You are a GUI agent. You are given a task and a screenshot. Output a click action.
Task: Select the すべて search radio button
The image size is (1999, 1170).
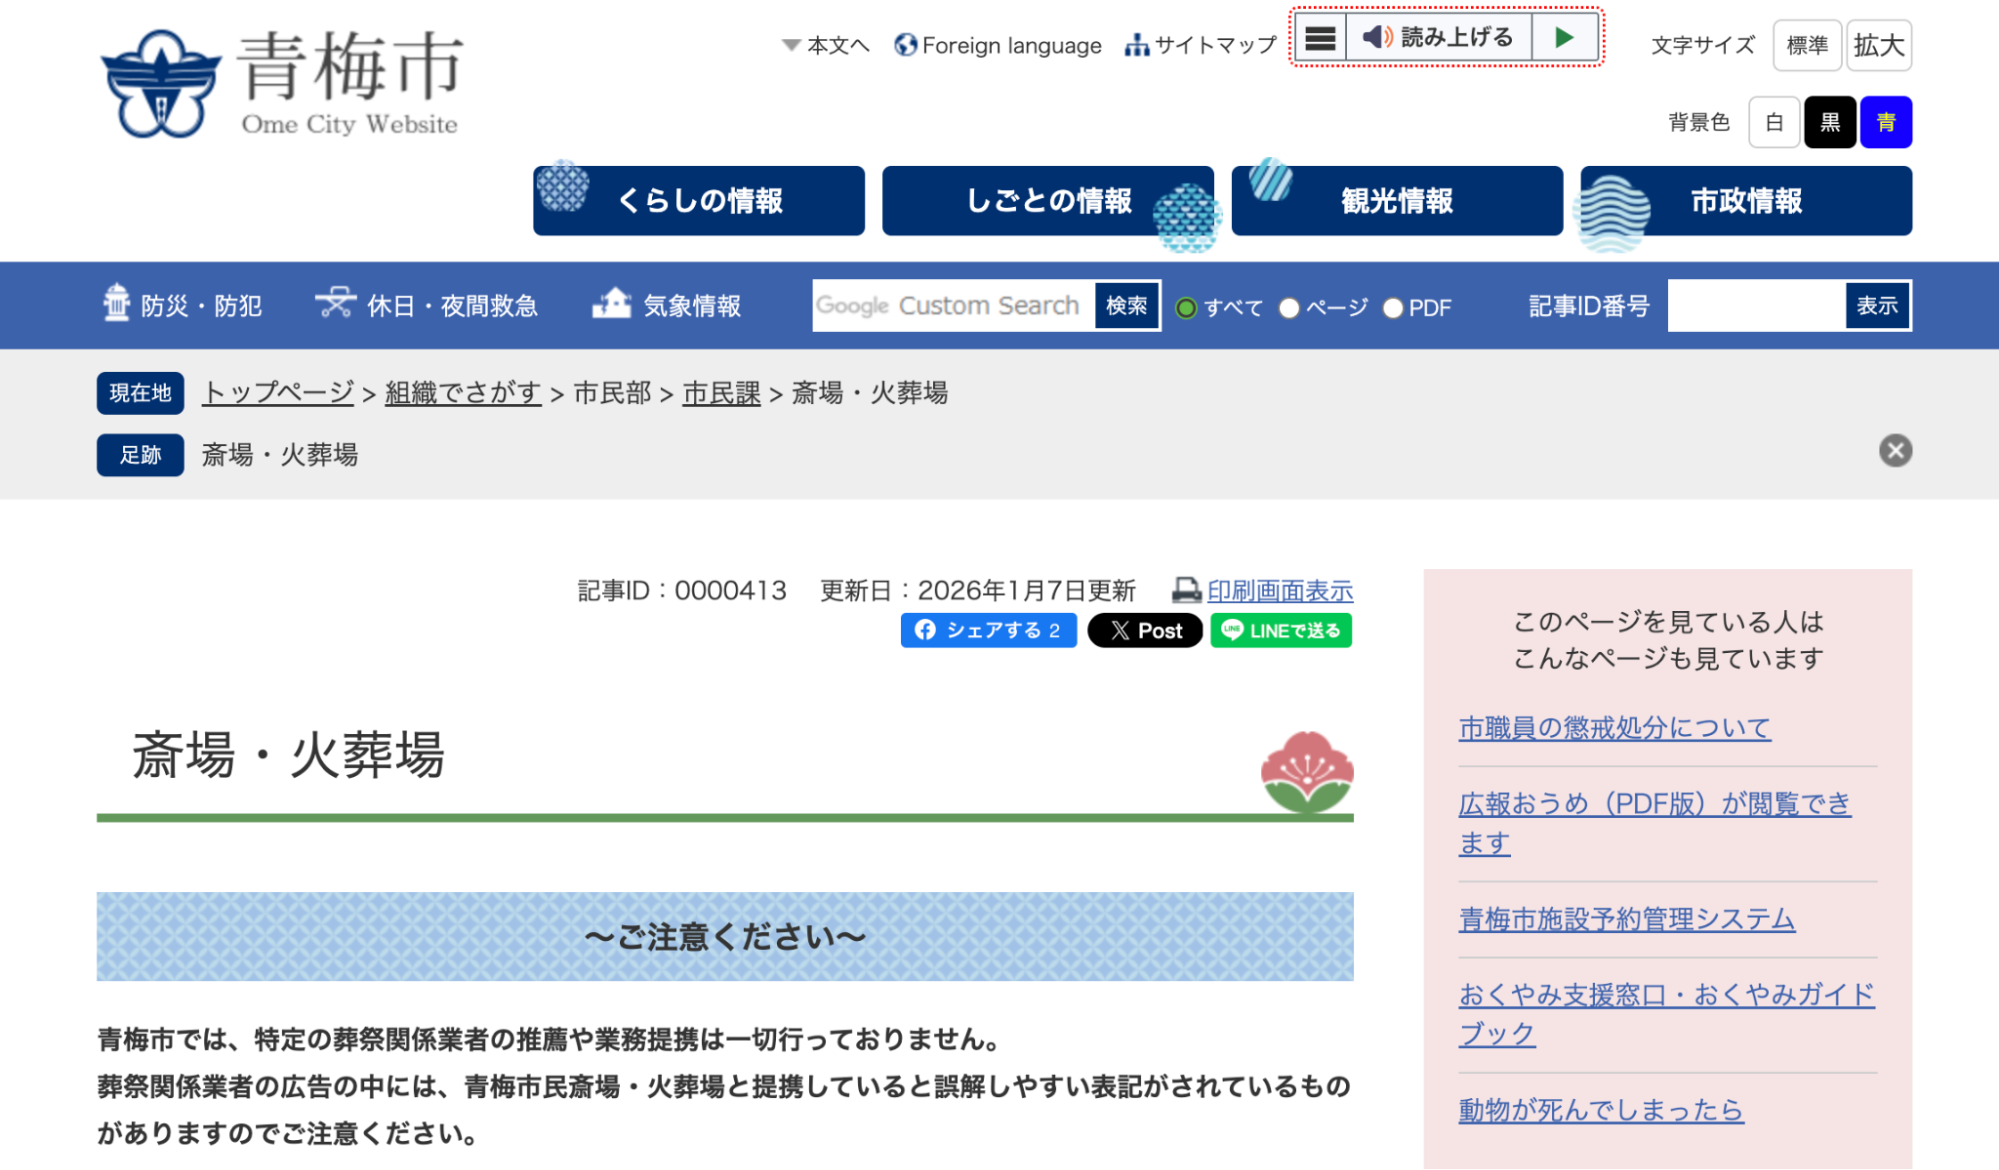coord(1188,308)
